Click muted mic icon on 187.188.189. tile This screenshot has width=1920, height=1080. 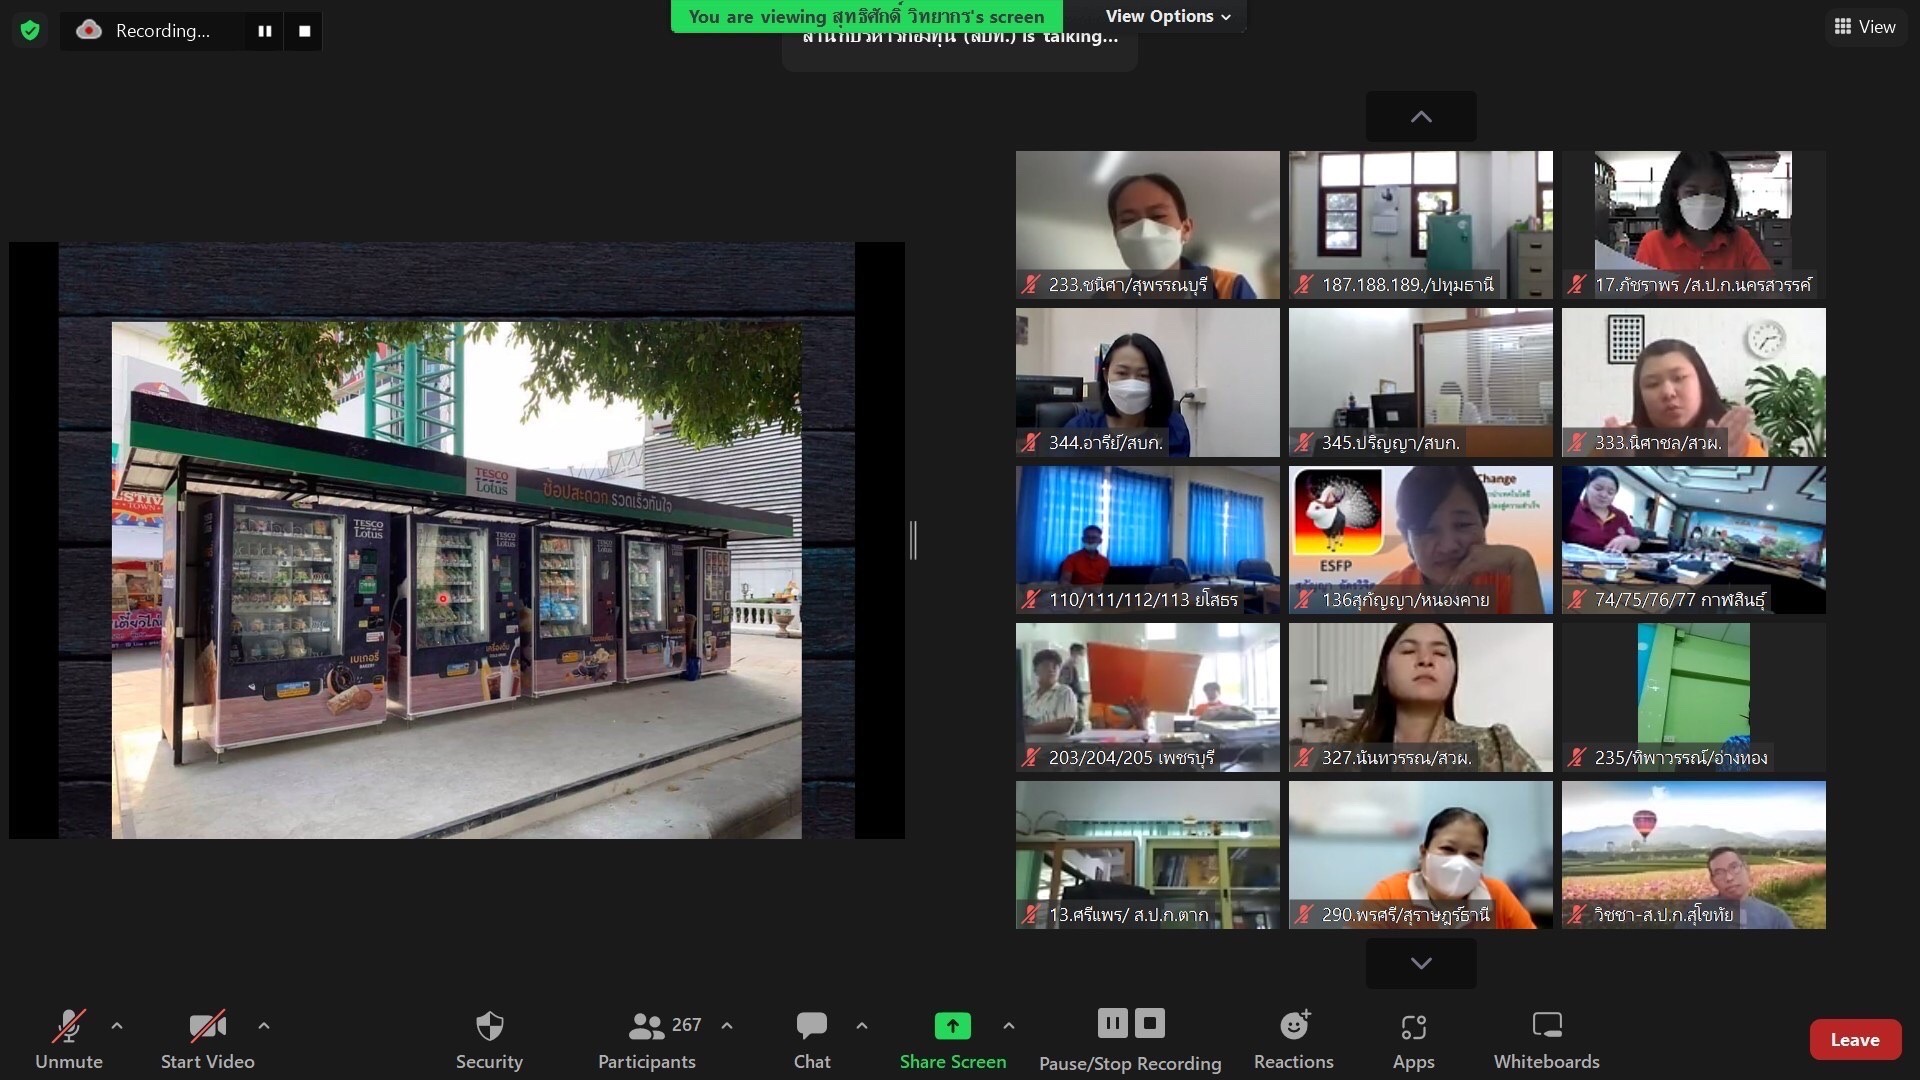tap(1304, 285)
